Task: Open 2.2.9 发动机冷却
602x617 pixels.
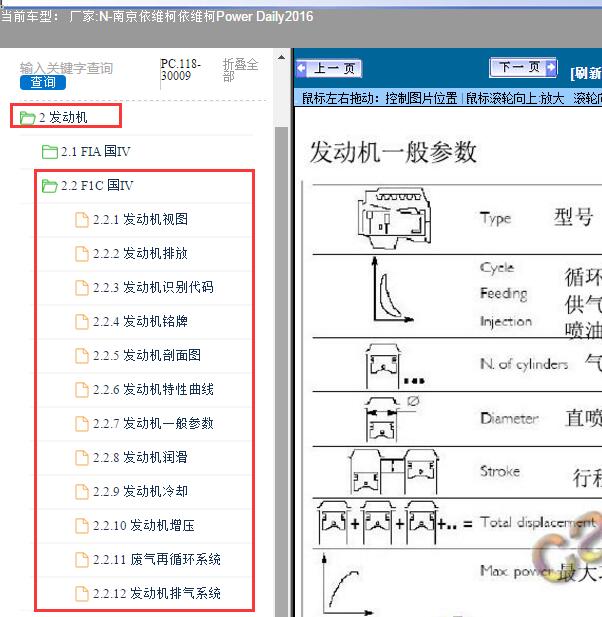Action: 140,491
